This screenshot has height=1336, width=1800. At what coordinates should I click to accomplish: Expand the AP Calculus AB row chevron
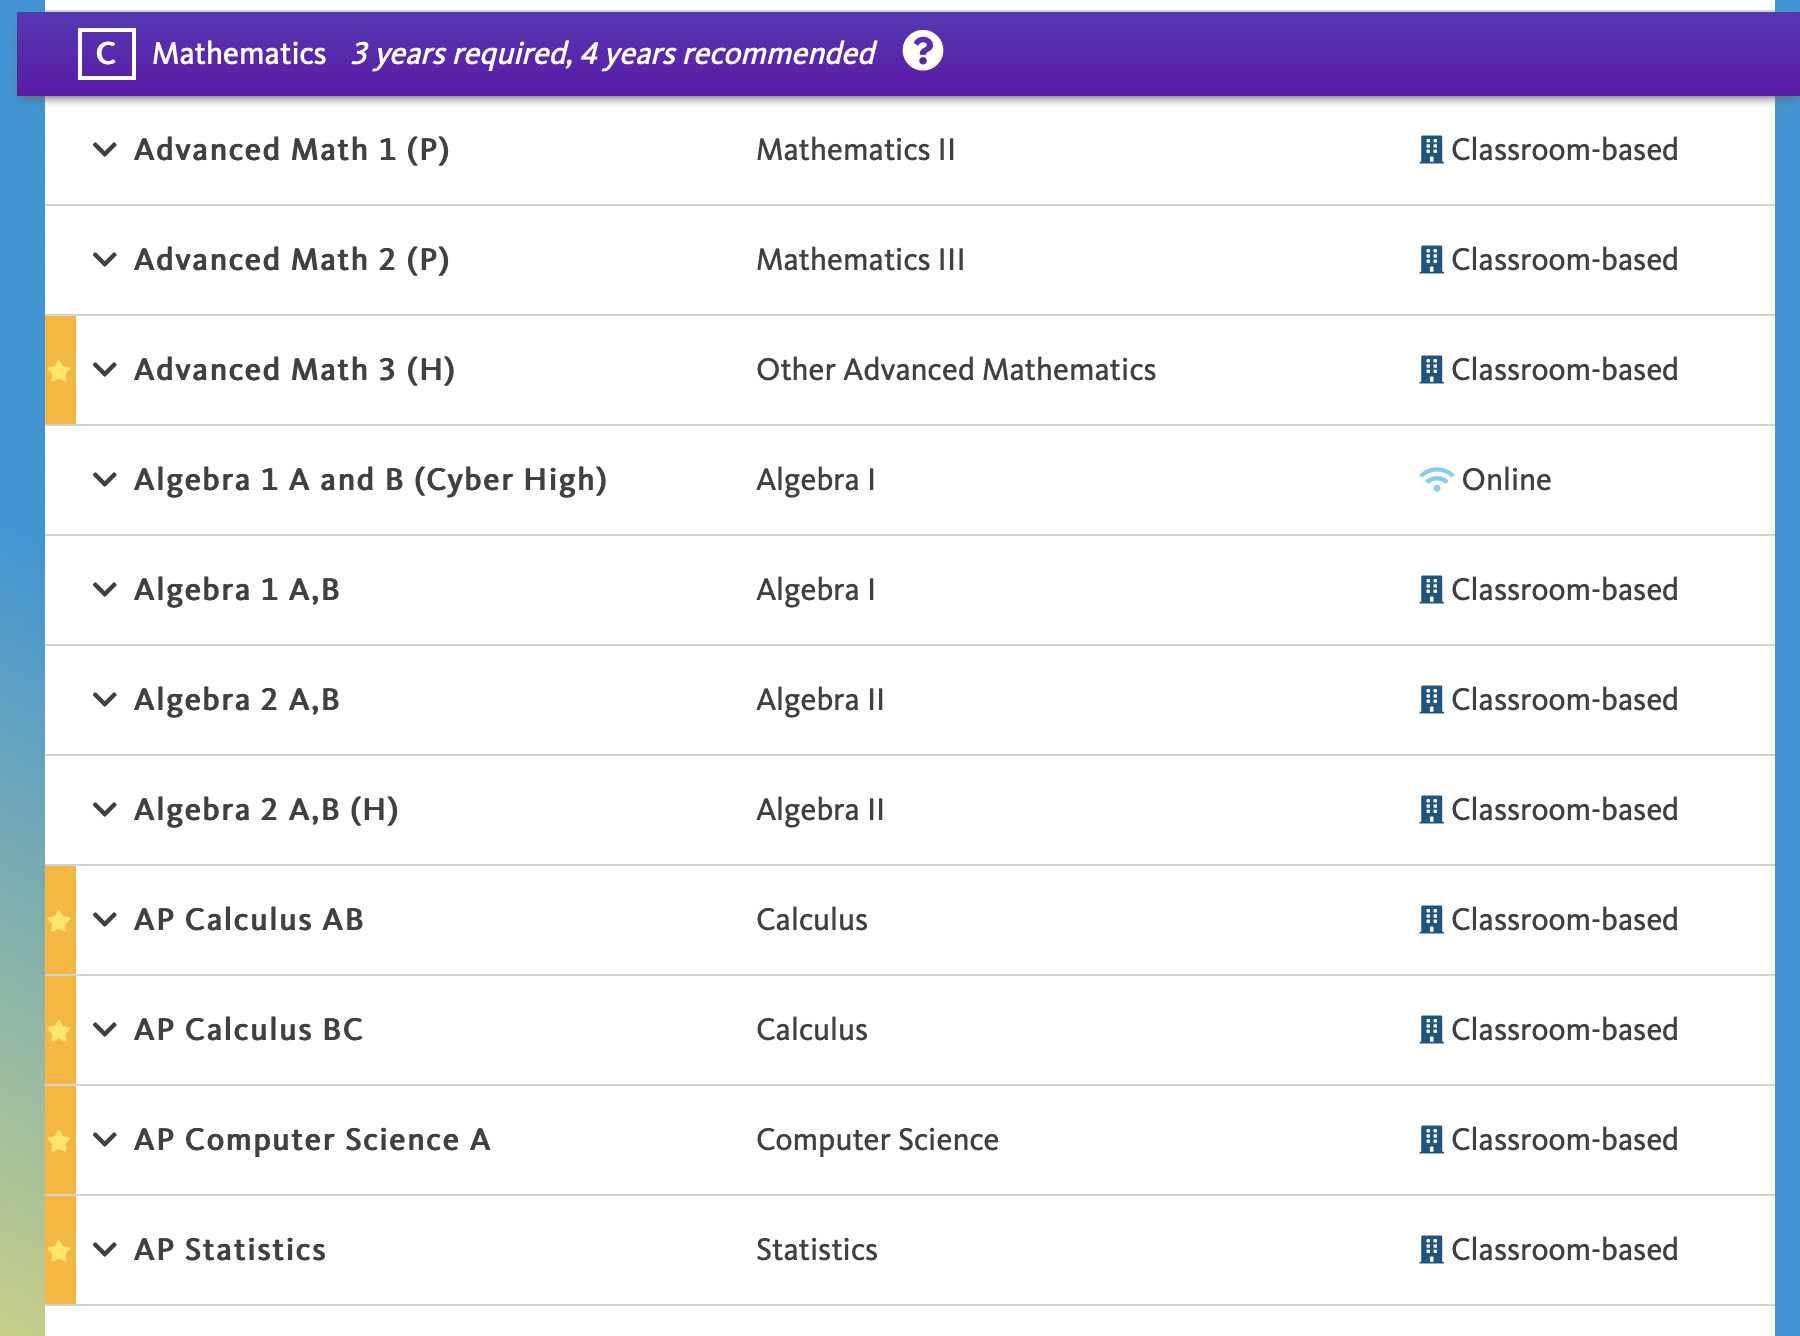(x=105, y=920)
